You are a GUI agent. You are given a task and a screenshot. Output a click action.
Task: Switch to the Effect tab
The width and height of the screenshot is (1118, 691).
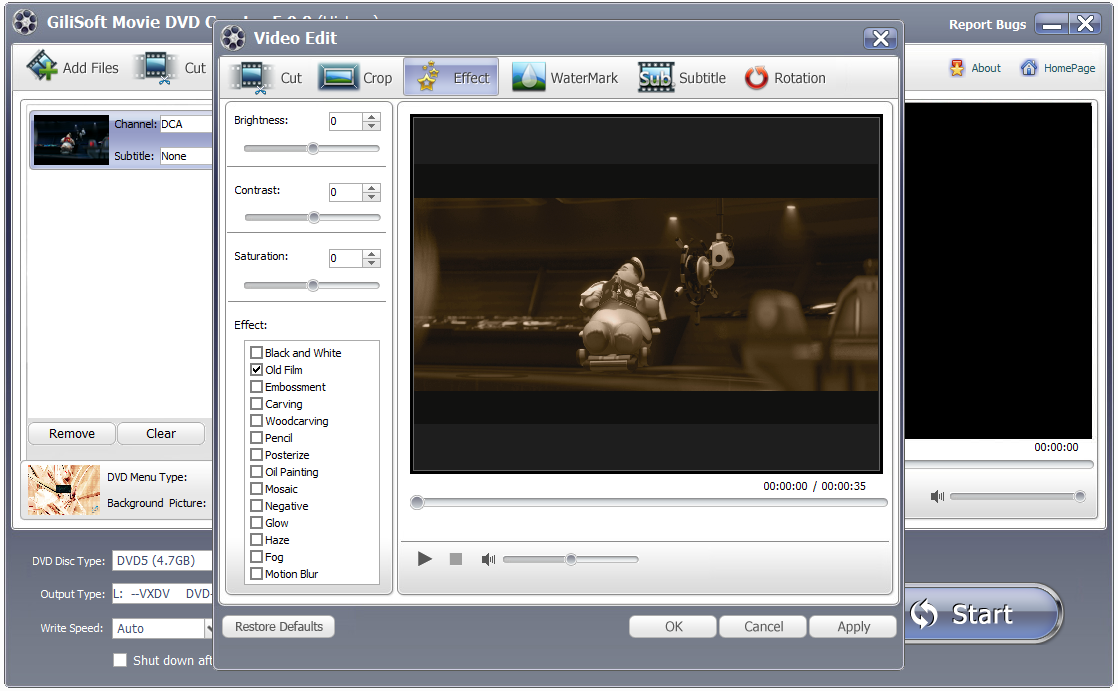point(451,78)
